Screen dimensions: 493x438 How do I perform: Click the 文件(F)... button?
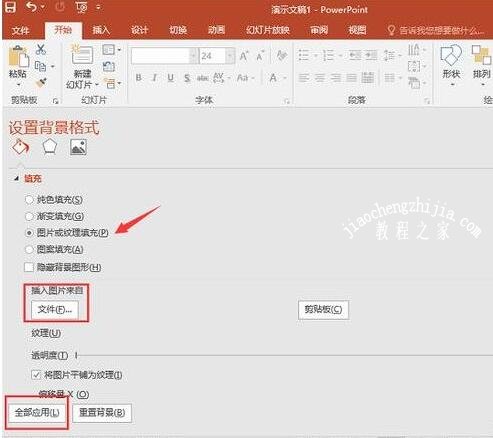[55, 310]
